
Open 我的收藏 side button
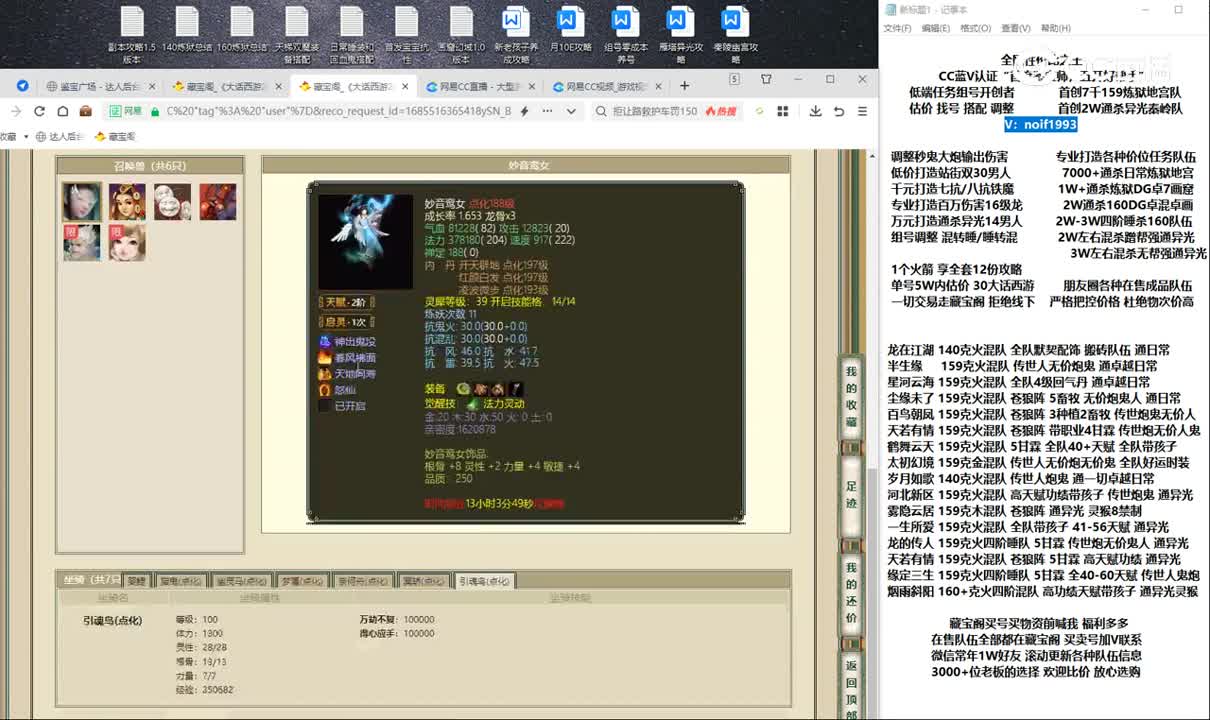click(x=851, y=396)
